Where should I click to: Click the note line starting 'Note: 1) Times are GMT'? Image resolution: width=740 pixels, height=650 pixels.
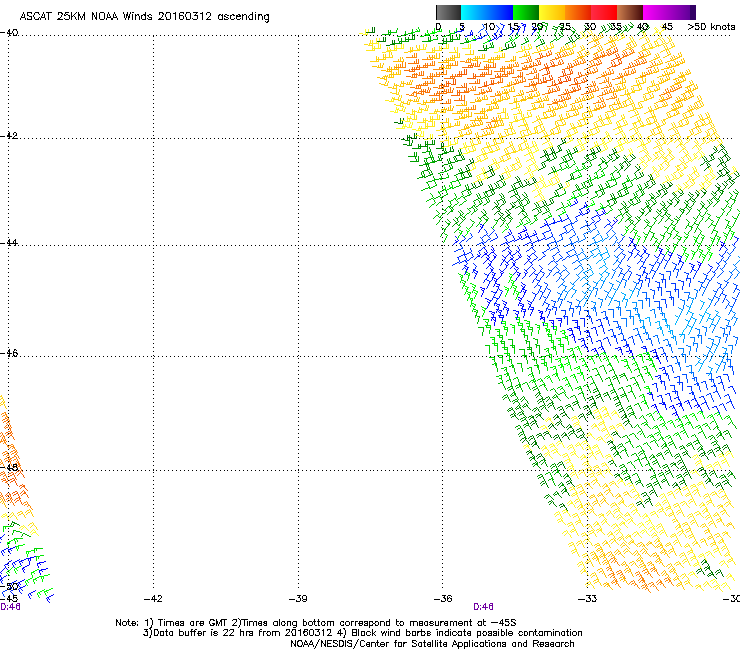[316, 623]
